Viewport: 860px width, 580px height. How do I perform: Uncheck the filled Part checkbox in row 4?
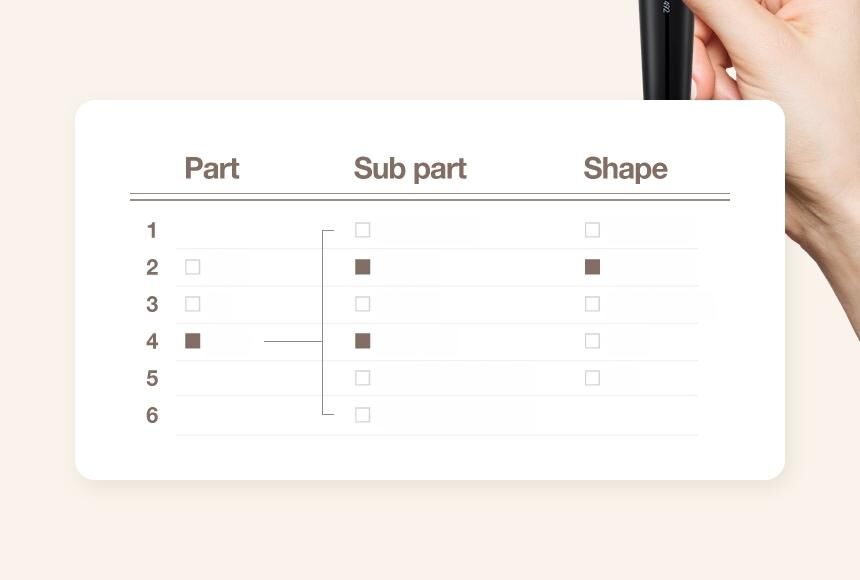tap(193, 341)
